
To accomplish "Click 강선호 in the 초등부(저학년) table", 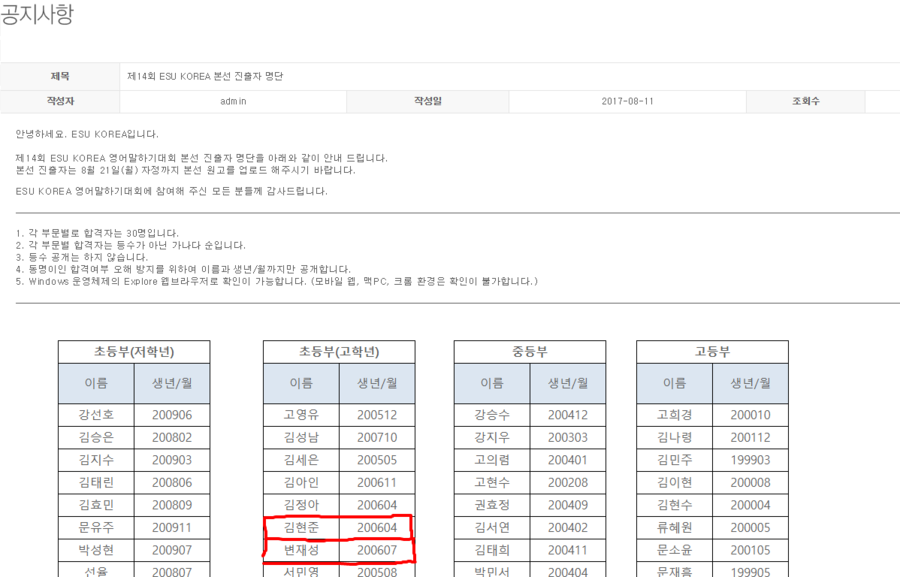I will click(x=96, y=416).
